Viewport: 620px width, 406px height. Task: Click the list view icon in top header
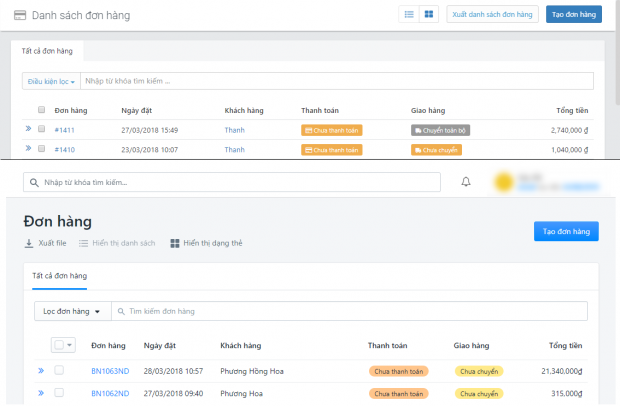pos(409,15)
